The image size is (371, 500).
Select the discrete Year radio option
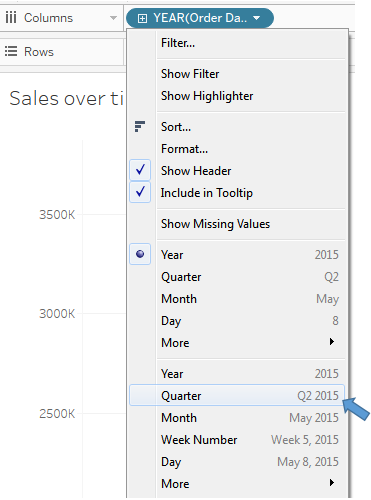coord(140,254)
